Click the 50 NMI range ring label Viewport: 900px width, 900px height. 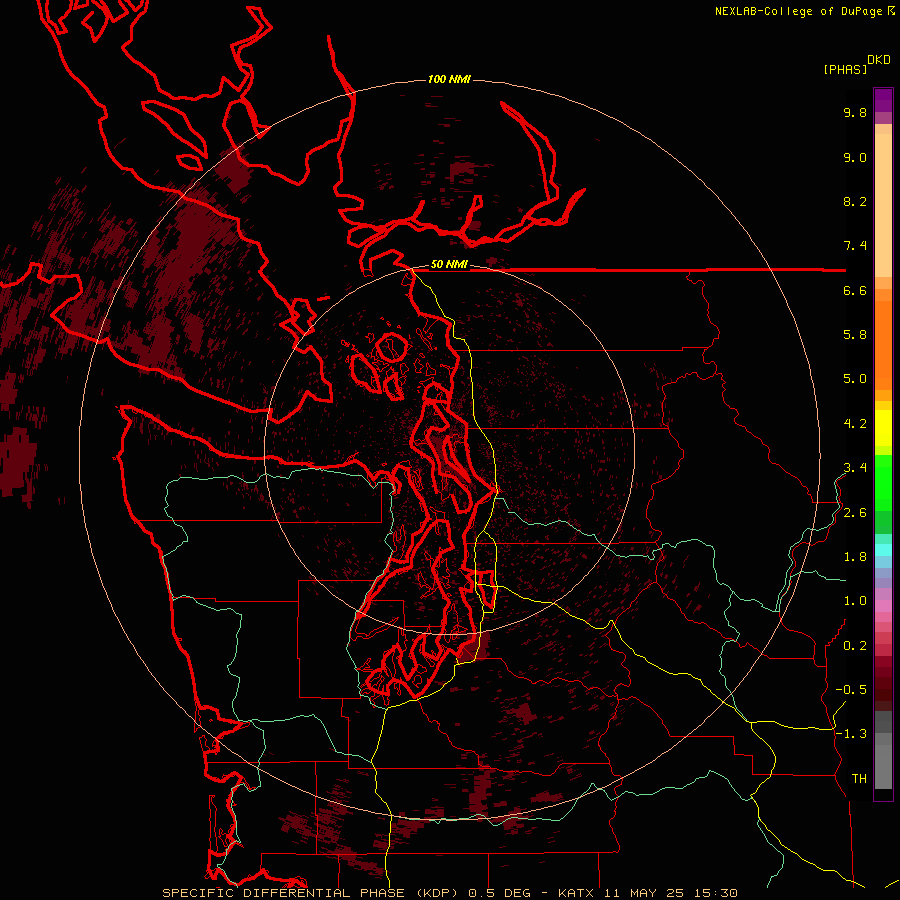pos(449,264)
